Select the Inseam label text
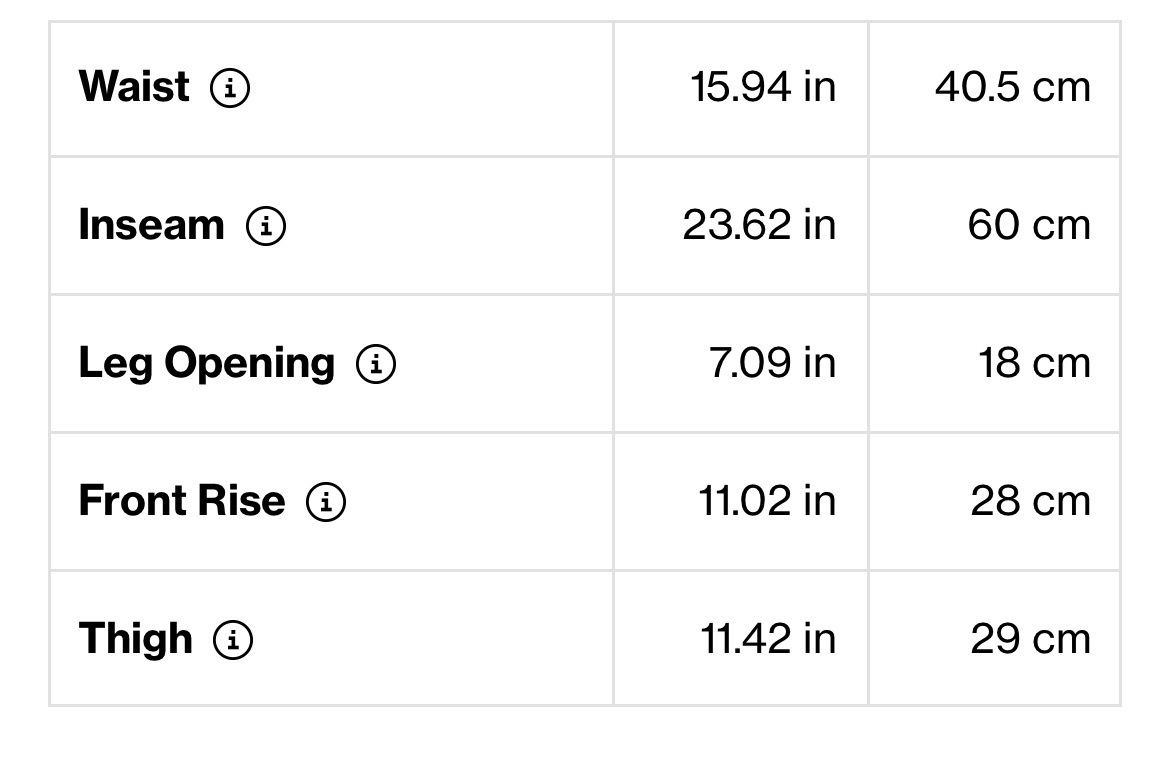The width and height of the screenshot is (1170, 757). pyautogui.click(x=151, y=224)
